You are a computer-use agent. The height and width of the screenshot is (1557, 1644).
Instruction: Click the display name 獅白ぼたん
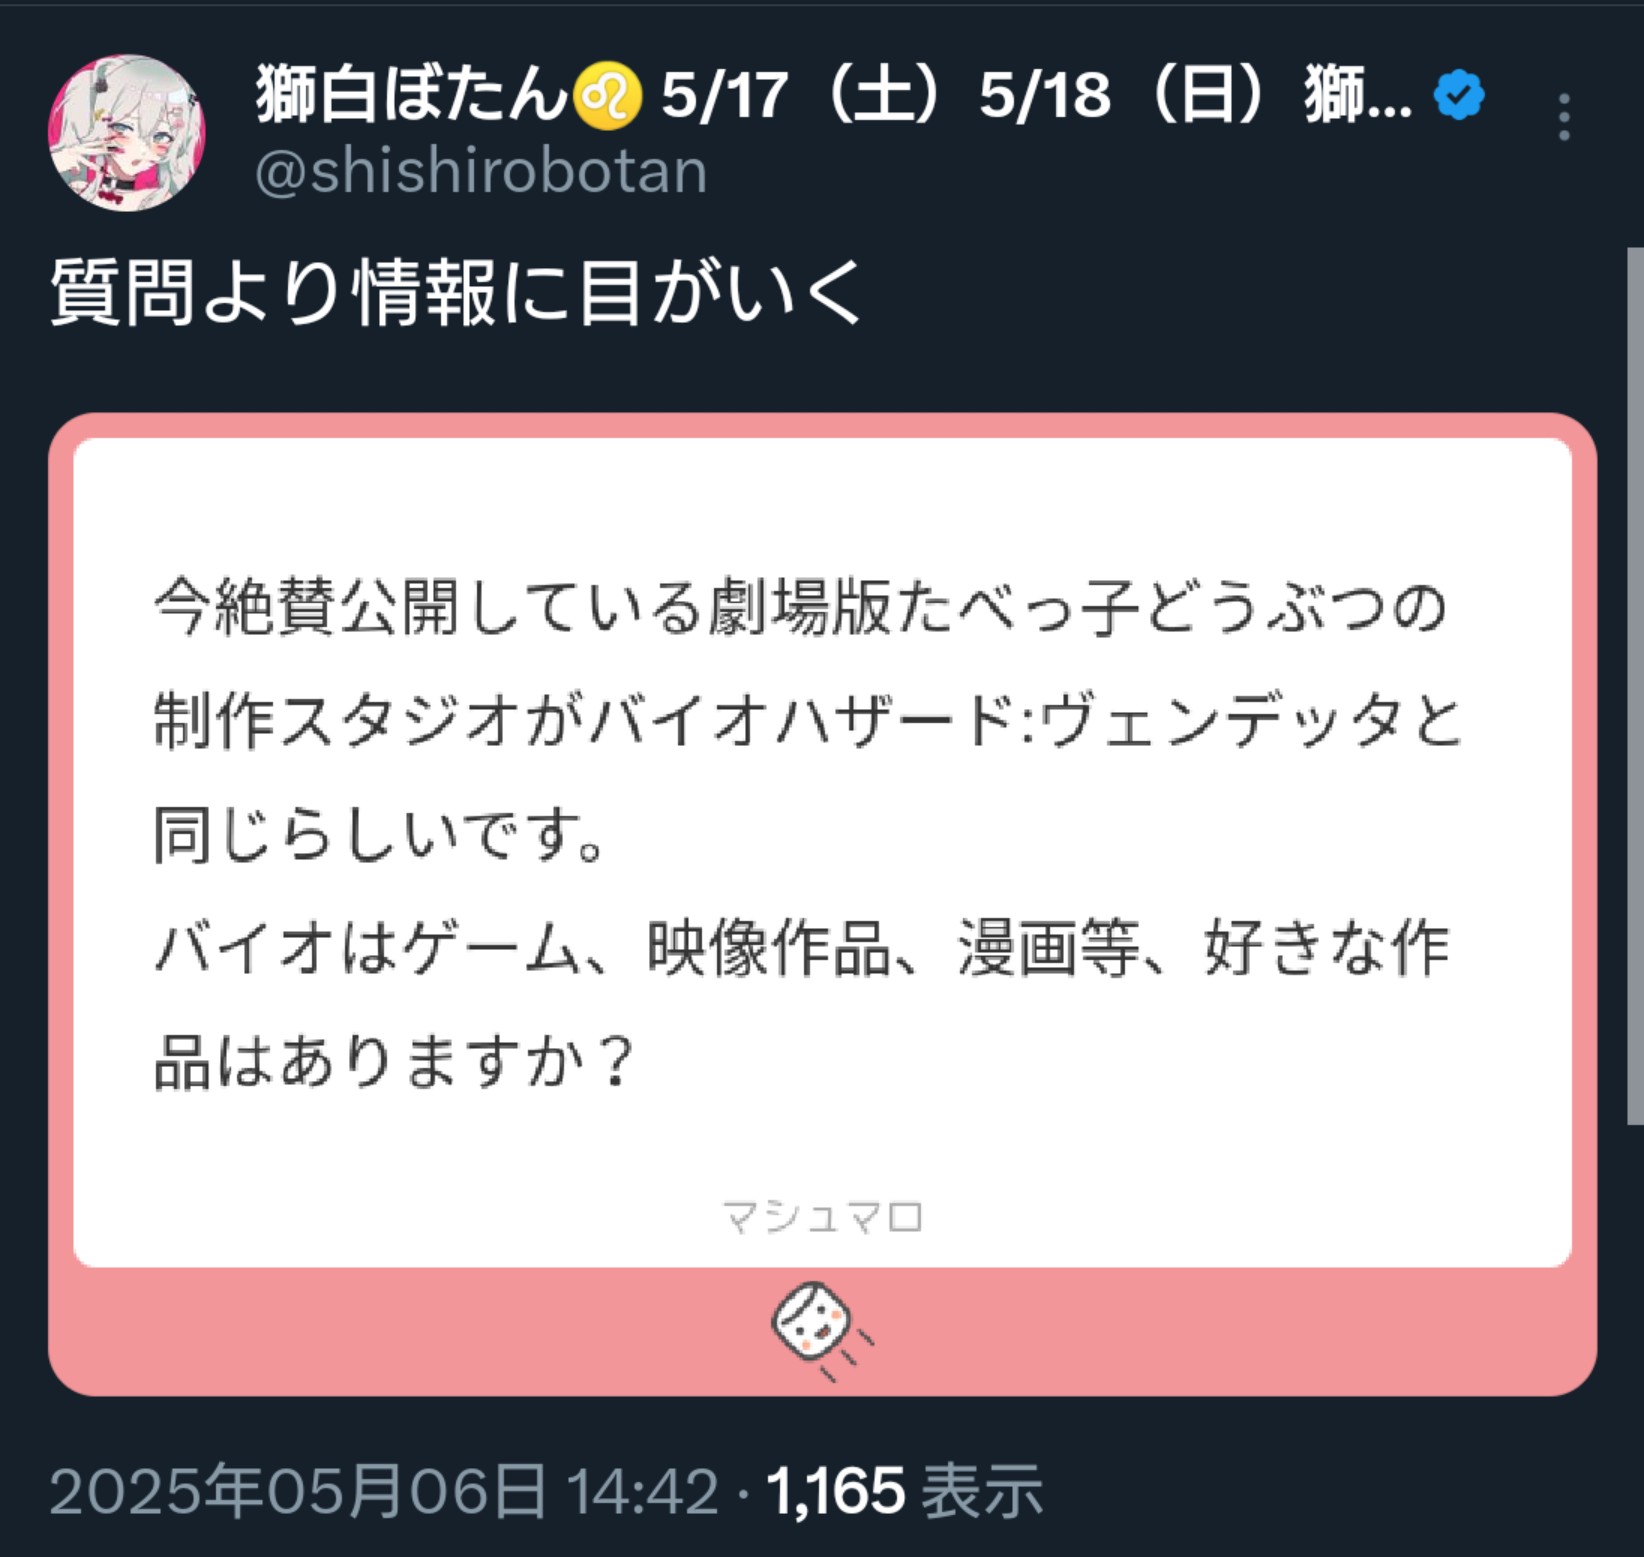pos(413,94)
